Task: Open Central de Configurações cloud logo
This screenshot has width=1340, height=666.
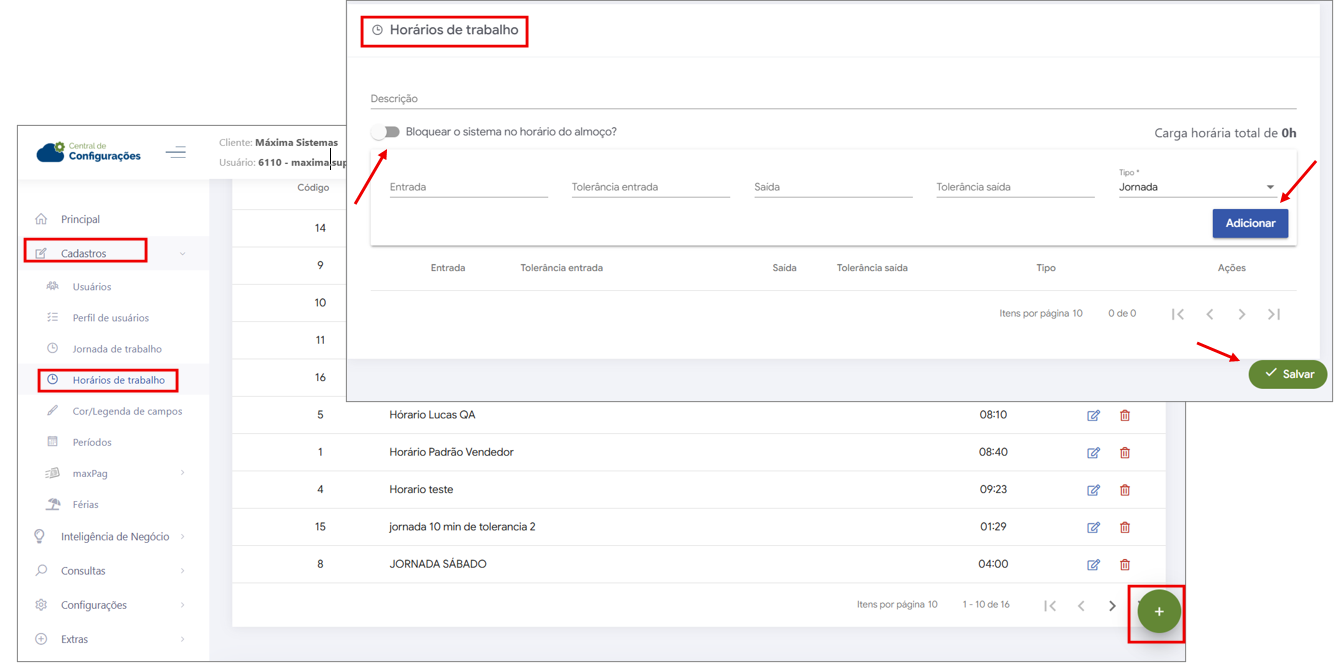Action: [x=89, y=152]
